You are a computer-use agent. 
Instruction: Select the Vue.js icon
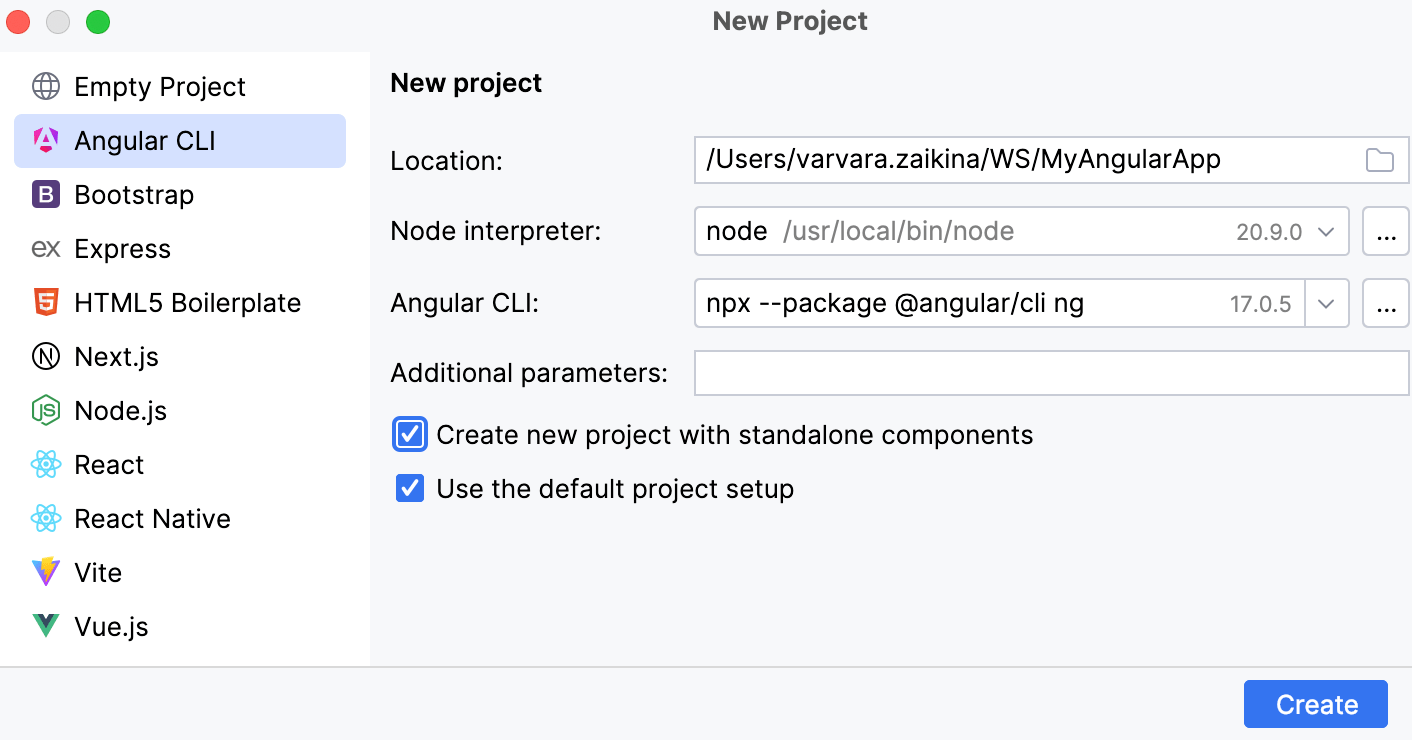click(x=44, y=626)
